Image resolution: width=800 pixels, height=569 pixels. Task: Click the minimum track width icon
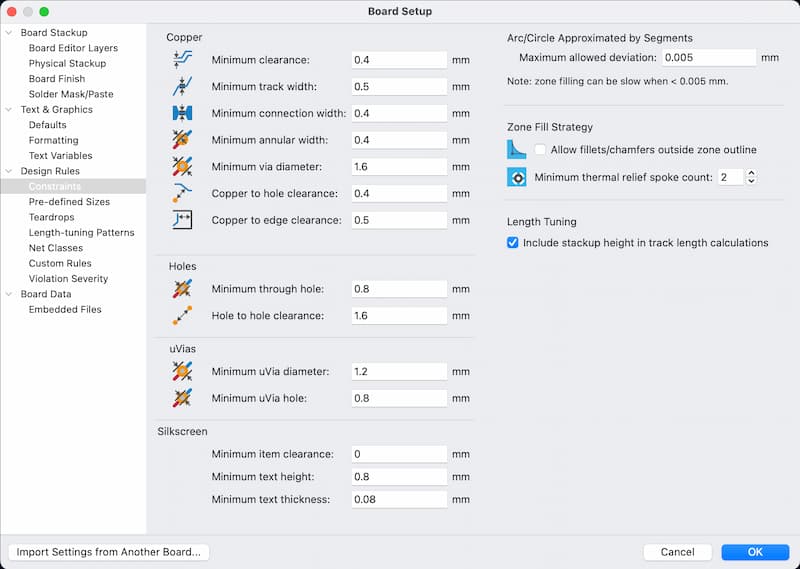coord(182,87)
